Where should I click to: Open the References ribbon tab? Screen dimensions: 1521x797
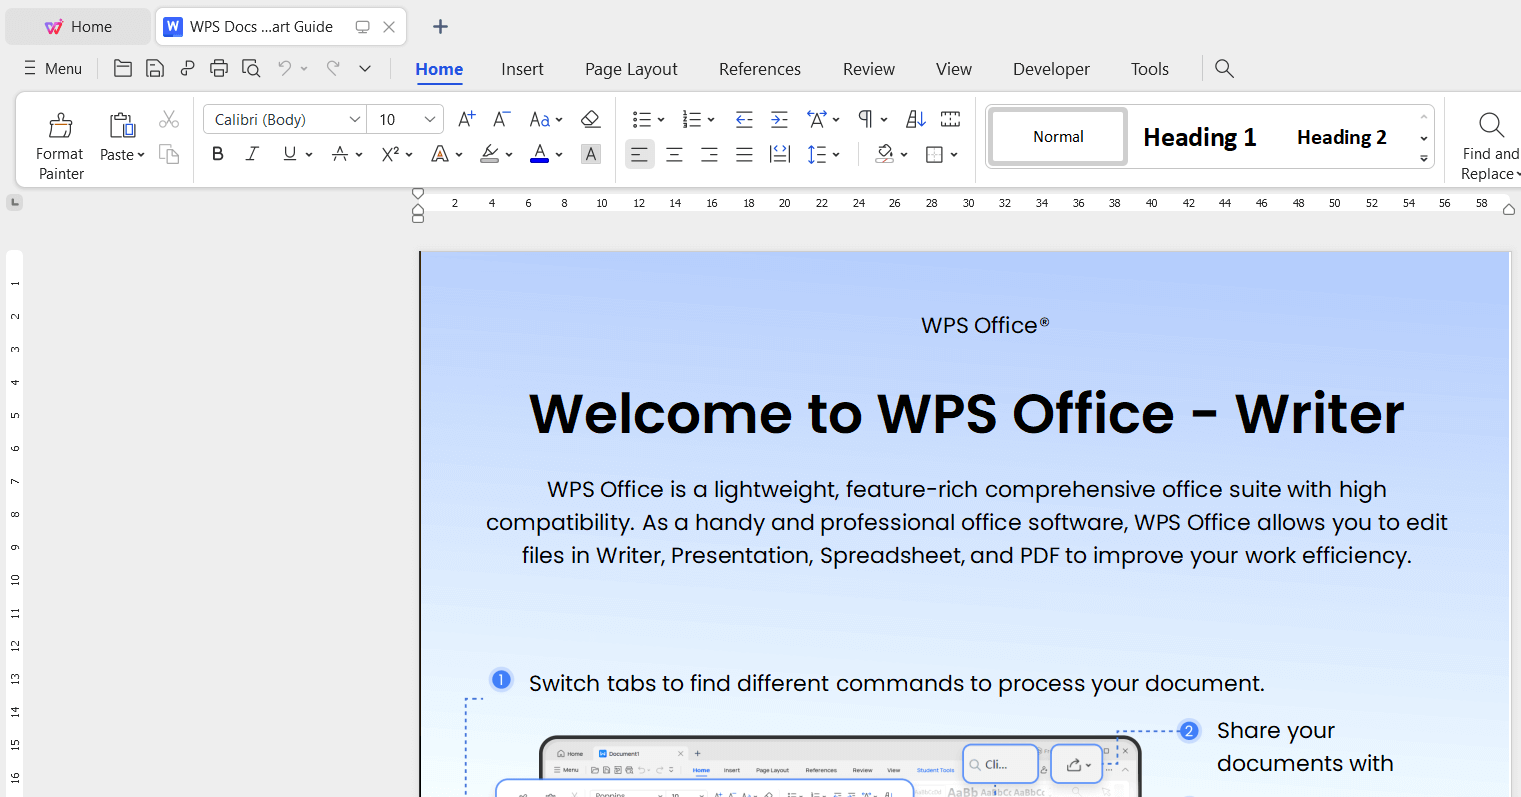point(759,68)
